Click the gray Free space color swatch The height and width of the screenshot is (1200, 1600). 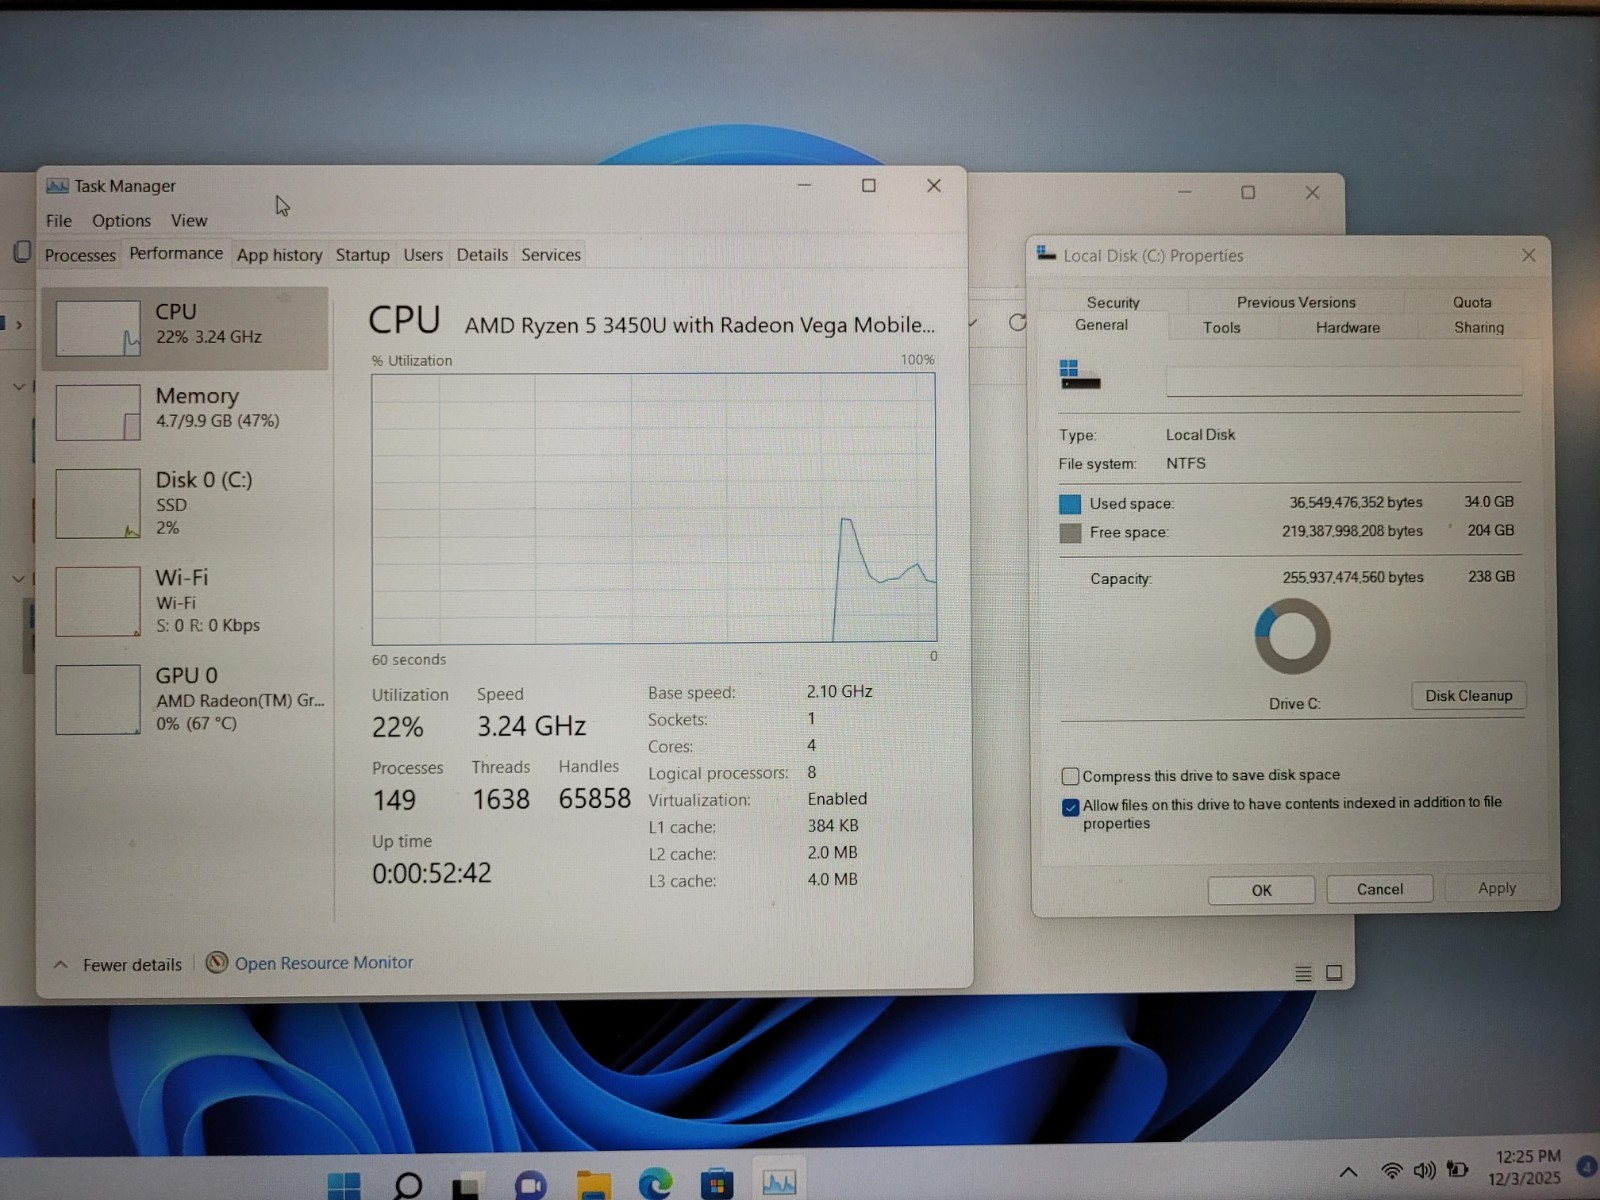click(x=1070, y=533)
